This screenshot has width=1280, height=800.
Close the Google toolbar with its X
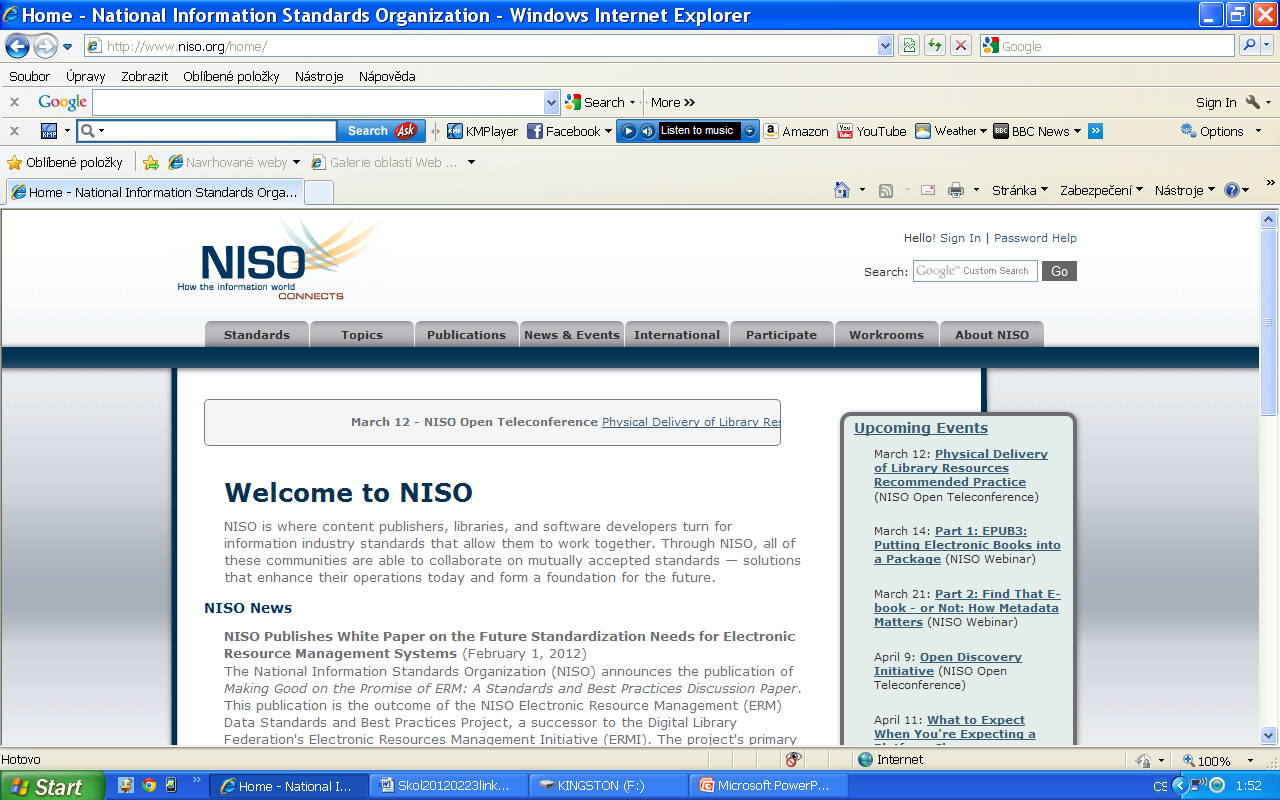(14, 102)
